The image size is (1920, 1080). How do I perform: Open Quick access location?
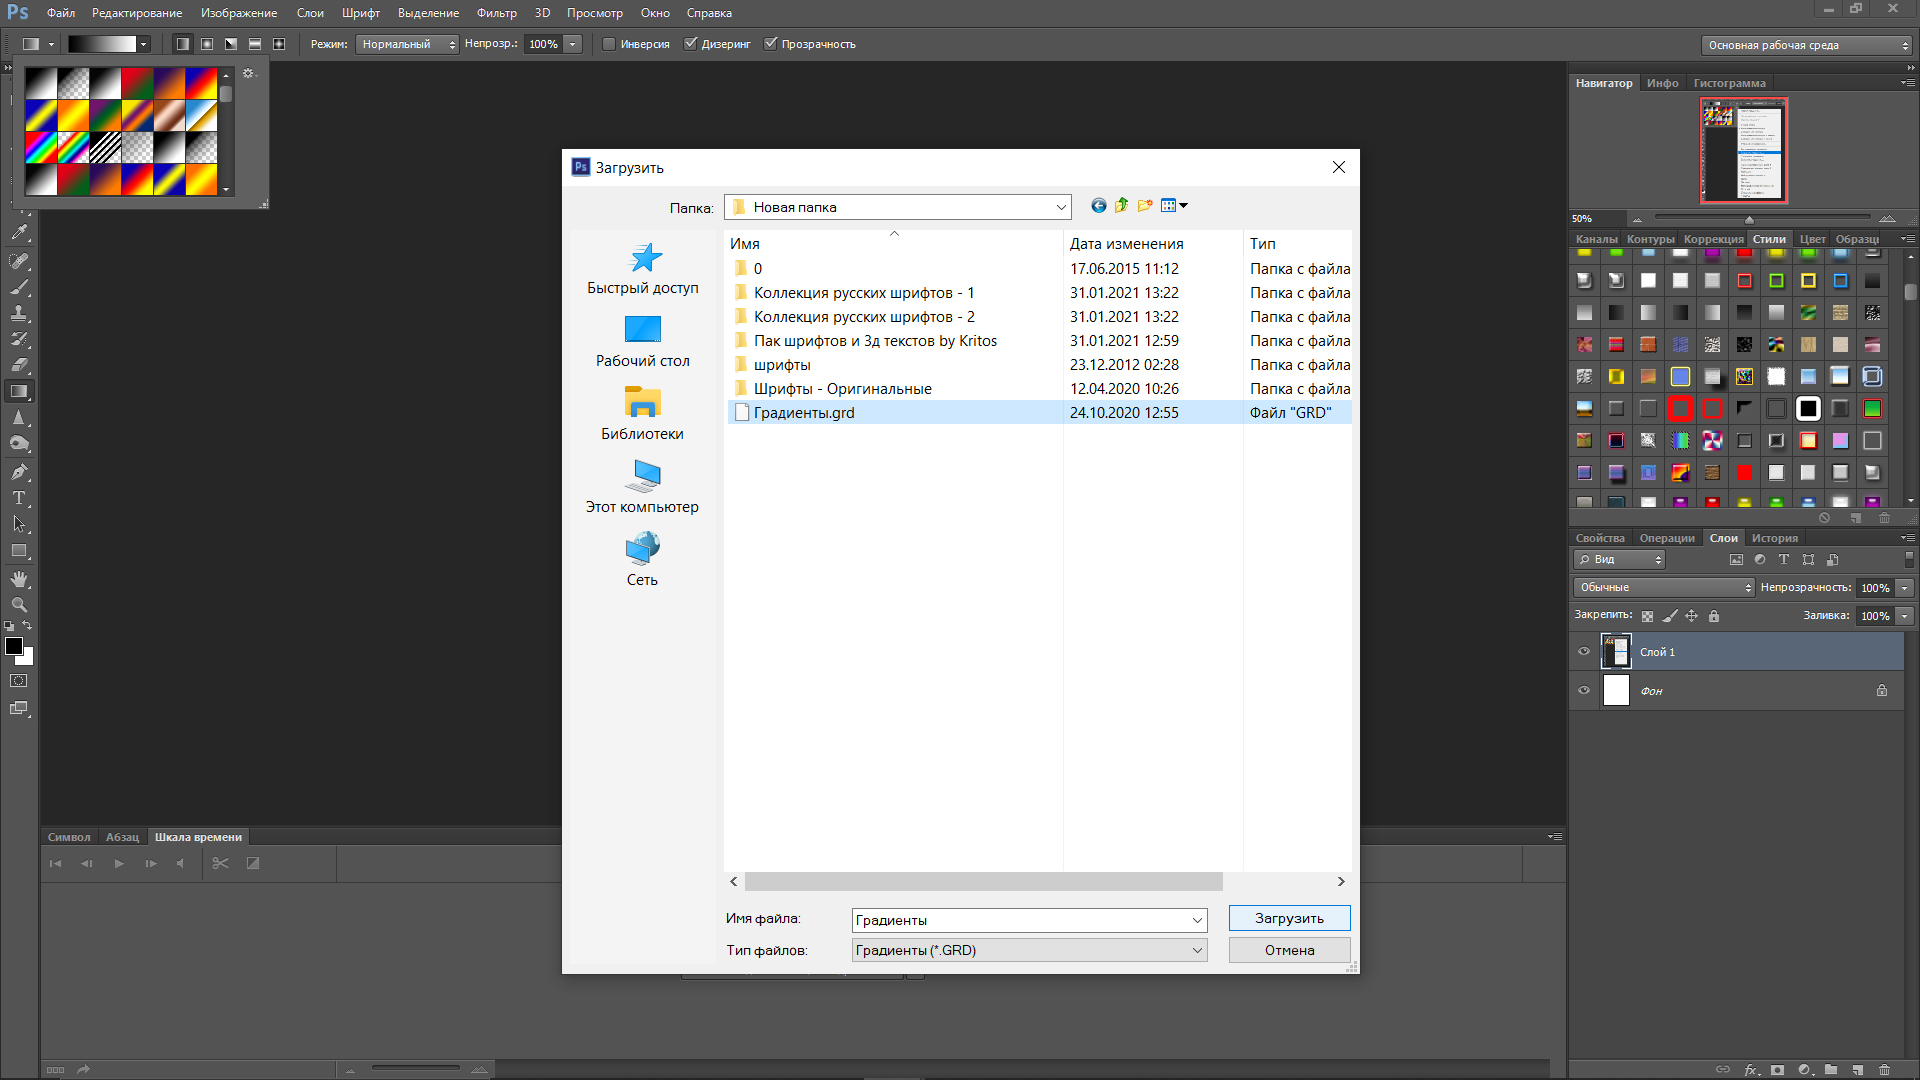643,269
